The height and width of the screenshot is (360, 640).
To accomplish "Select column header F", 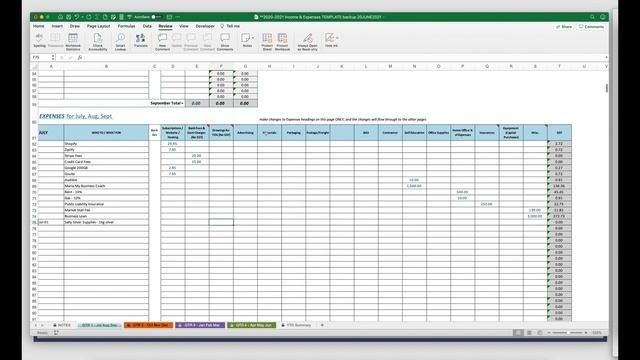I will point(221,66).
